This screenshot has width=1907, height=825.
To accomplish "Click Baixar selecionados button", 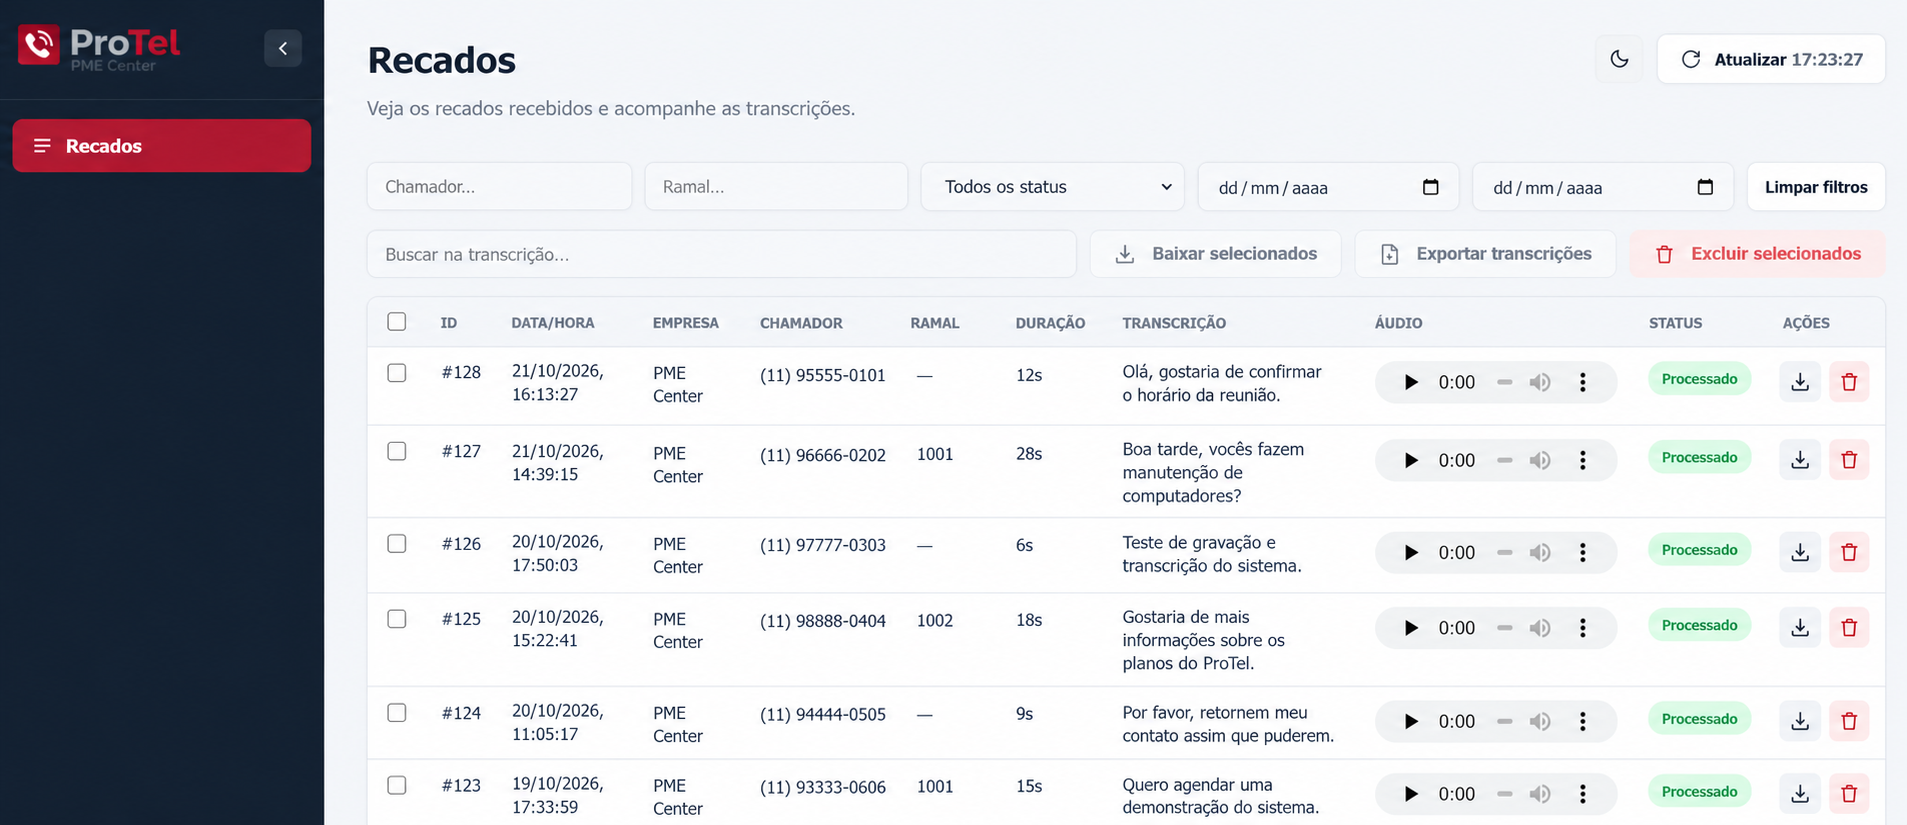I will tap(1215, 254).
